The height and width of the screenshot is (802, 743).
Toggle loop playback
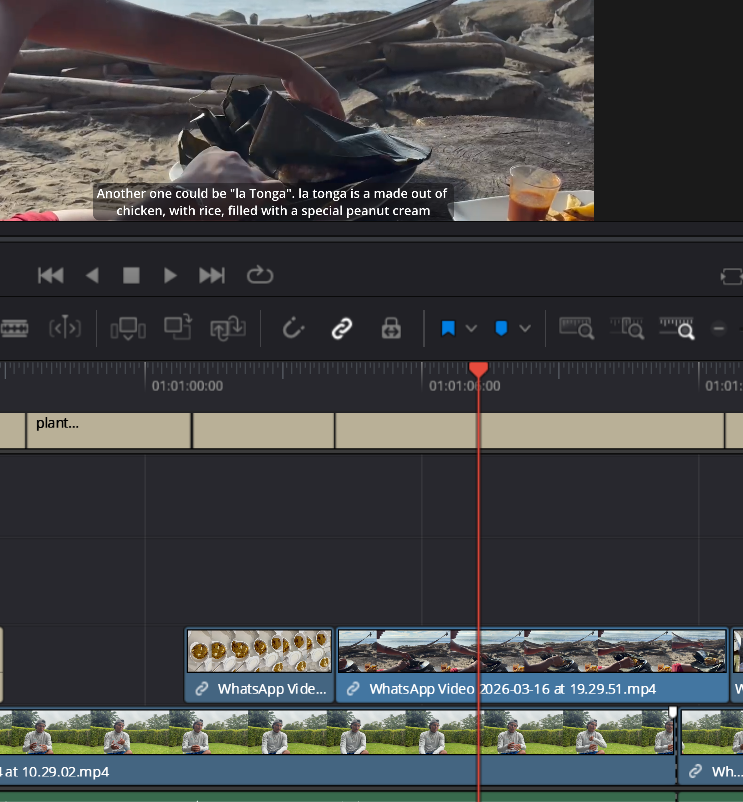[259, 275]
